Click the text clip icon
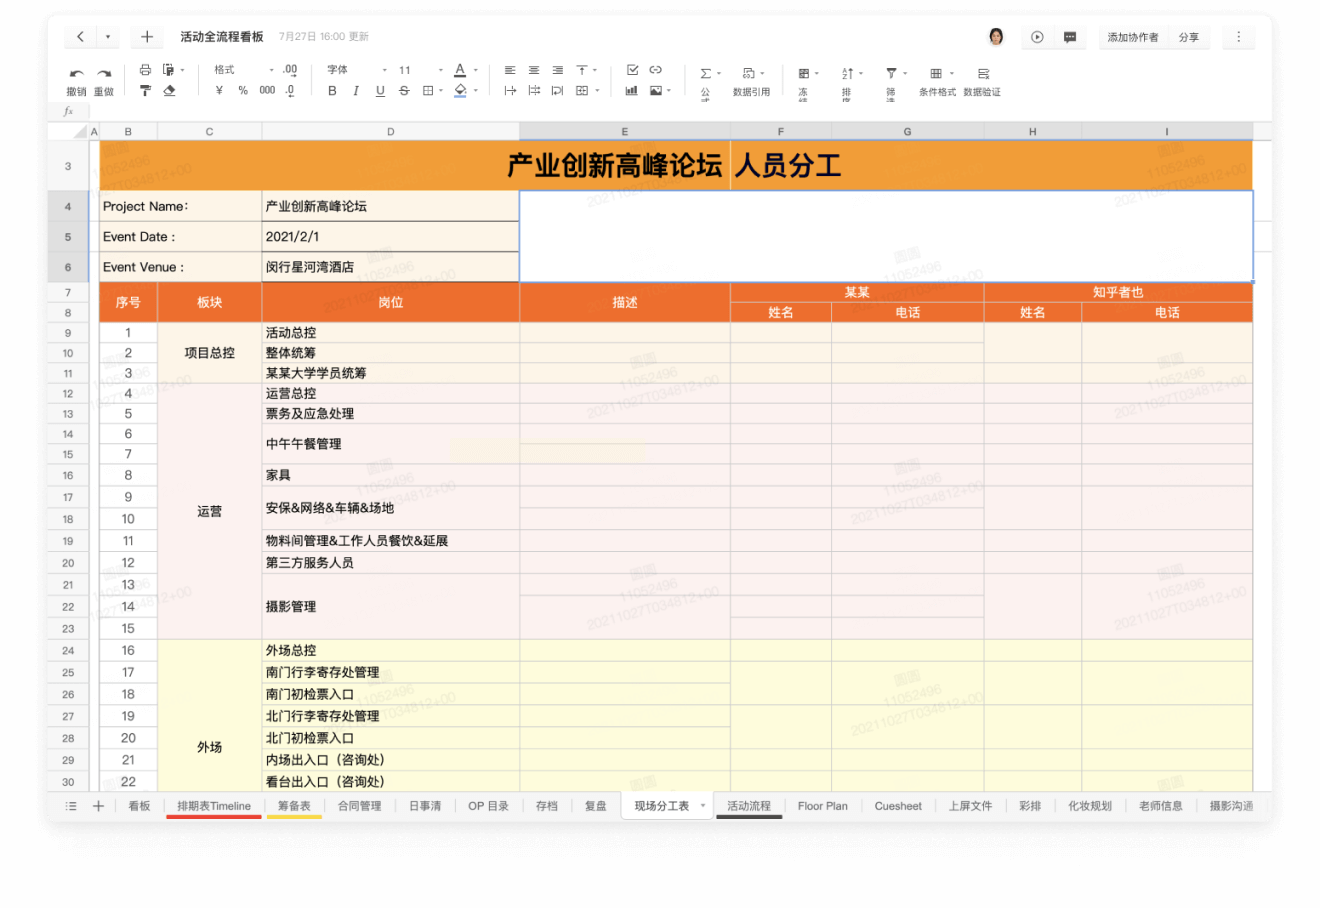 pyautogui.click(x=534, y=90)
